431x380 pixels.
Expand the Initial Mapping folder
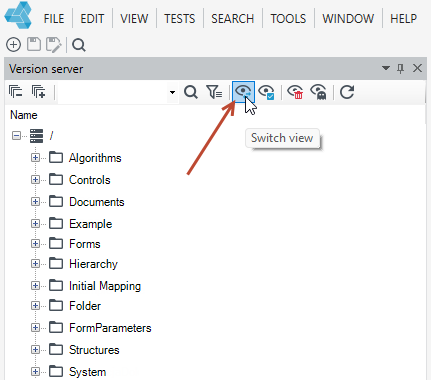[35, 286]
